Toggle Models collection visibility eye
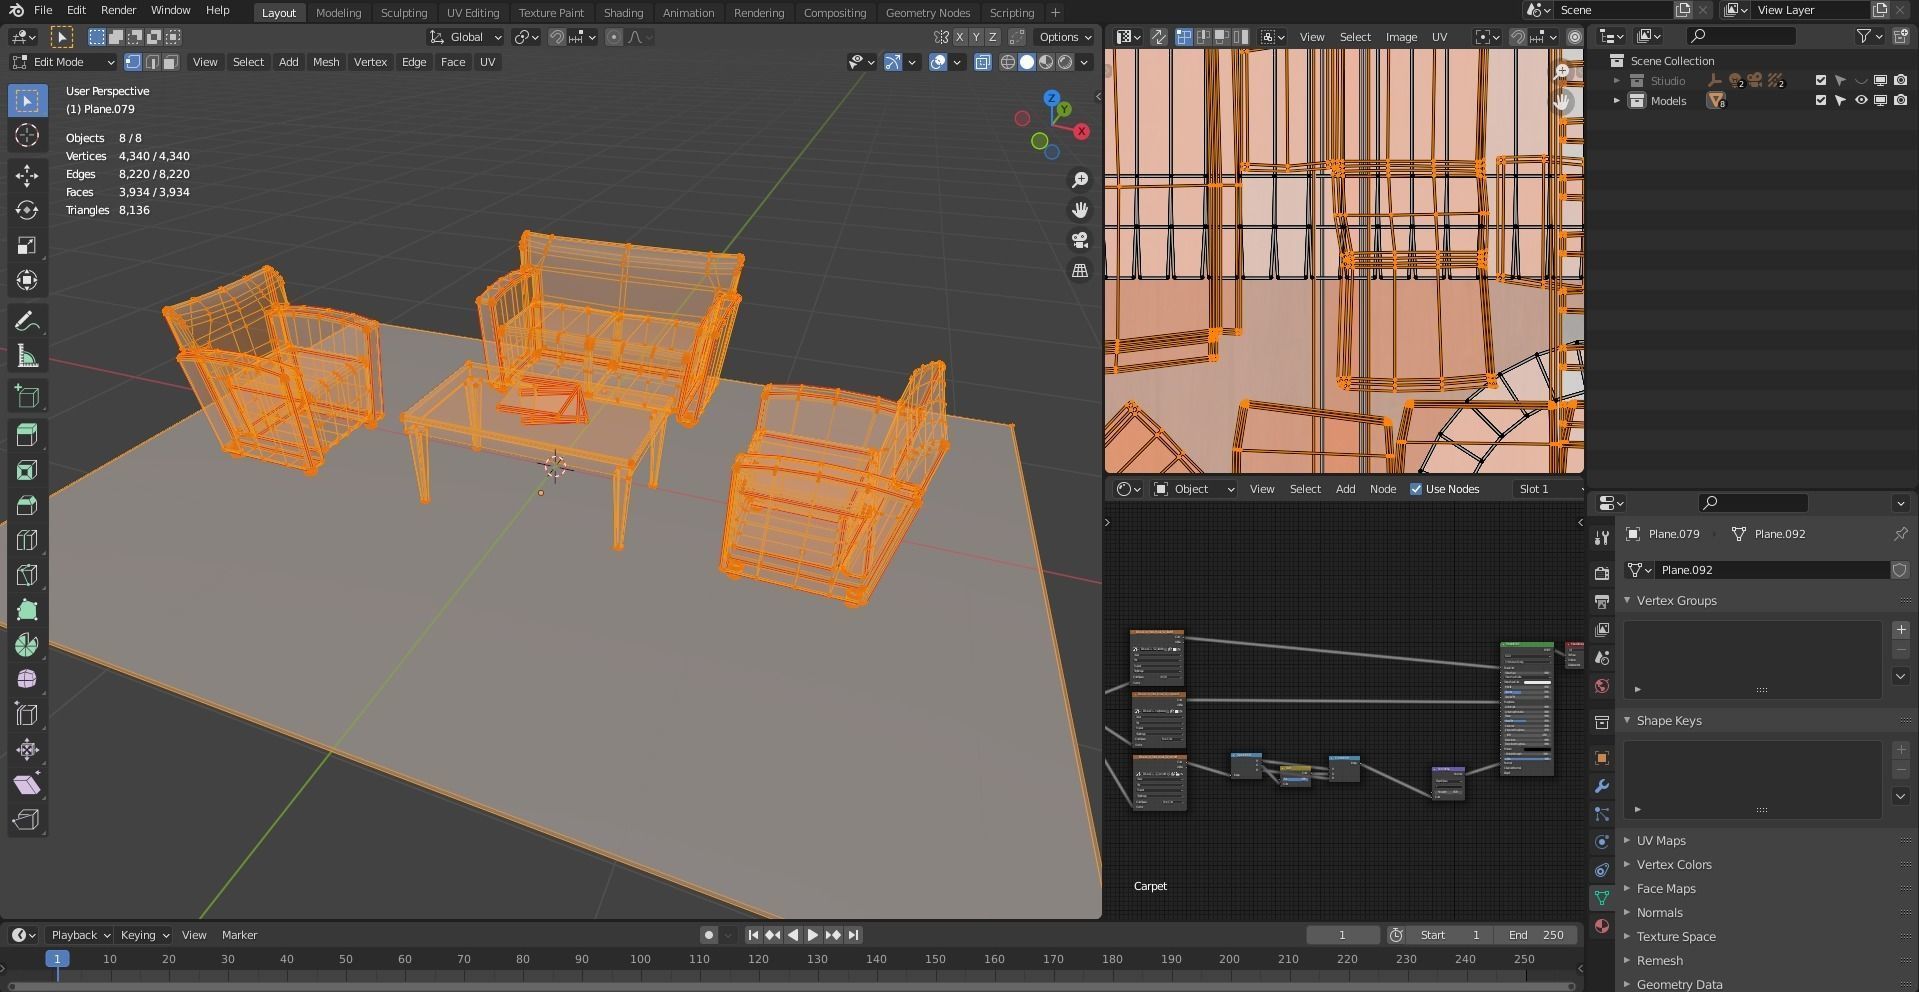This screenshot has width=1919, height=992. (1861, 100)
